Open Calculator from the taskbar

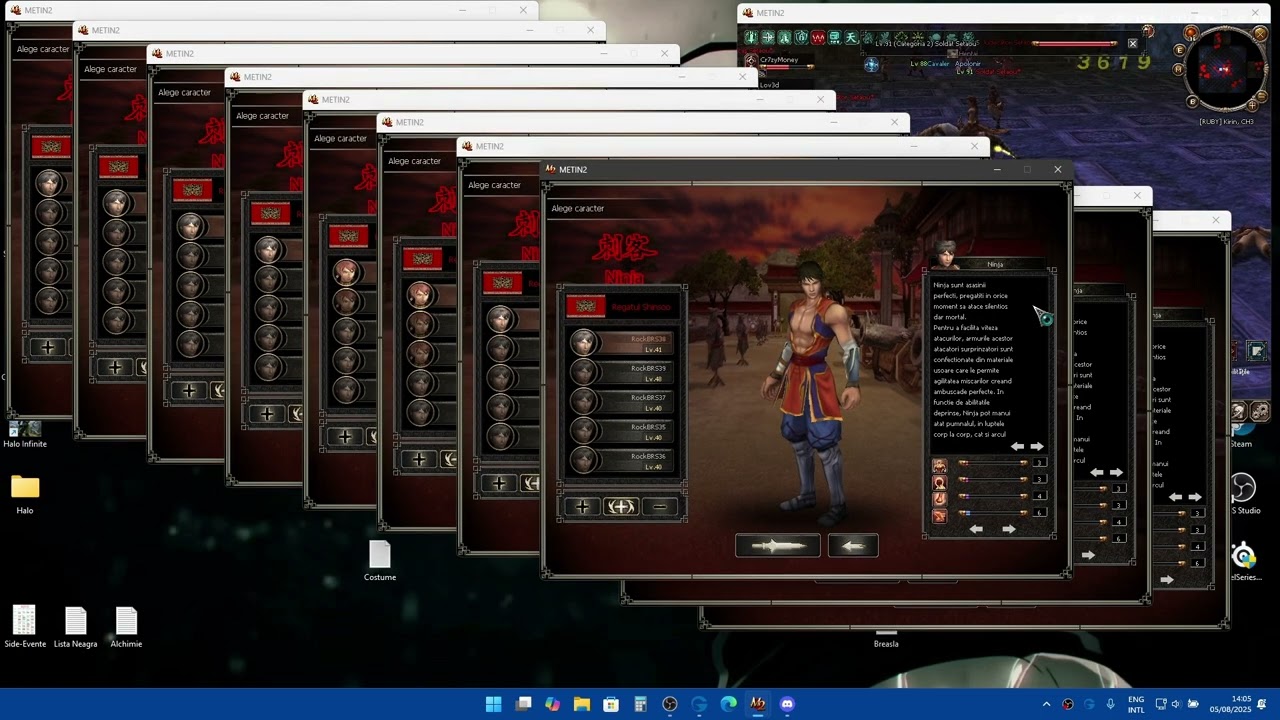[640, 704]
